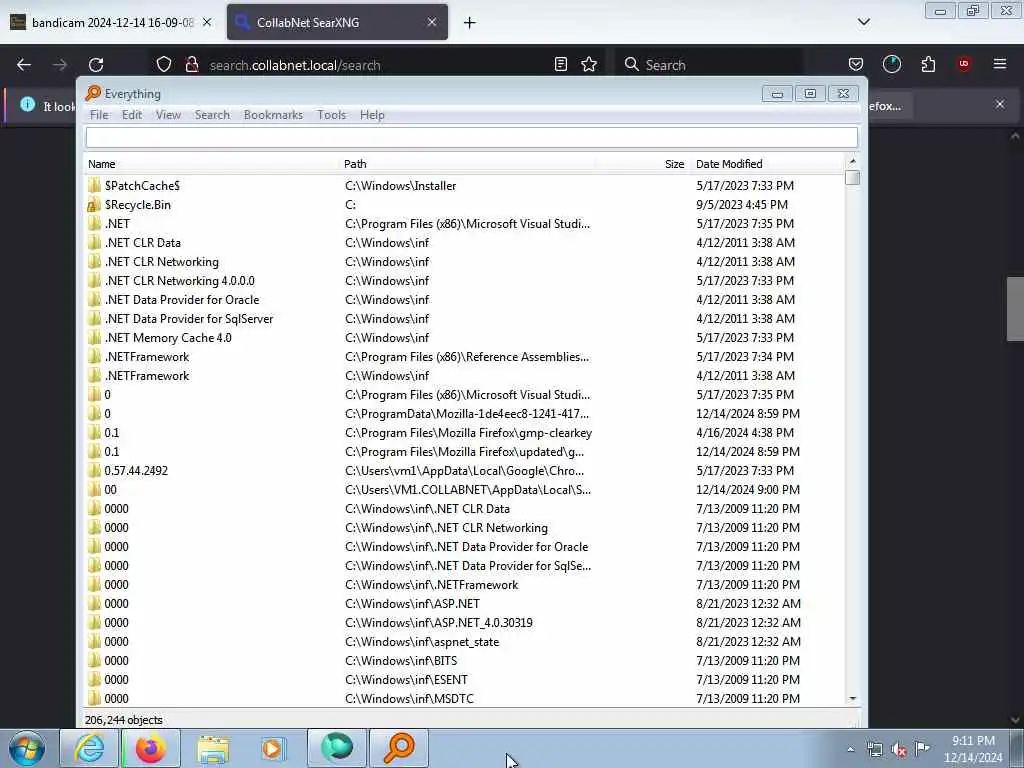Click path C:\Program Files\Mozilla Firefox\gmp-clearkey

click(468, 433)
